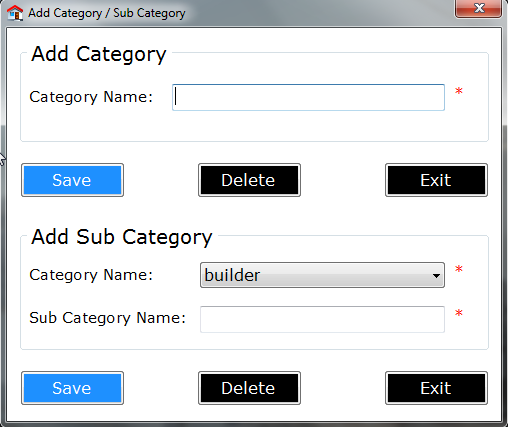Click the Add Category group heading
This screenshot has width=508, height=427.
(x=99, y=54)
